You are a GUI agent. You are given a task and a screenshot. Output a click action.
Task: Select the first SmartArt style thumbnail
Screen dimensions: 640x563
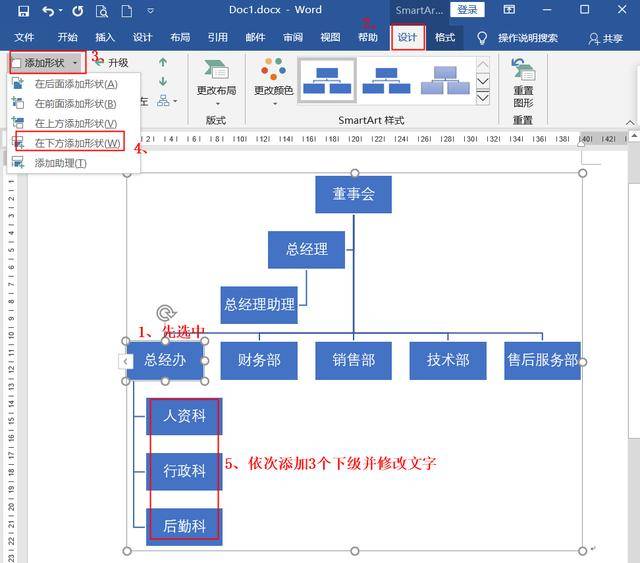(327, 80)
